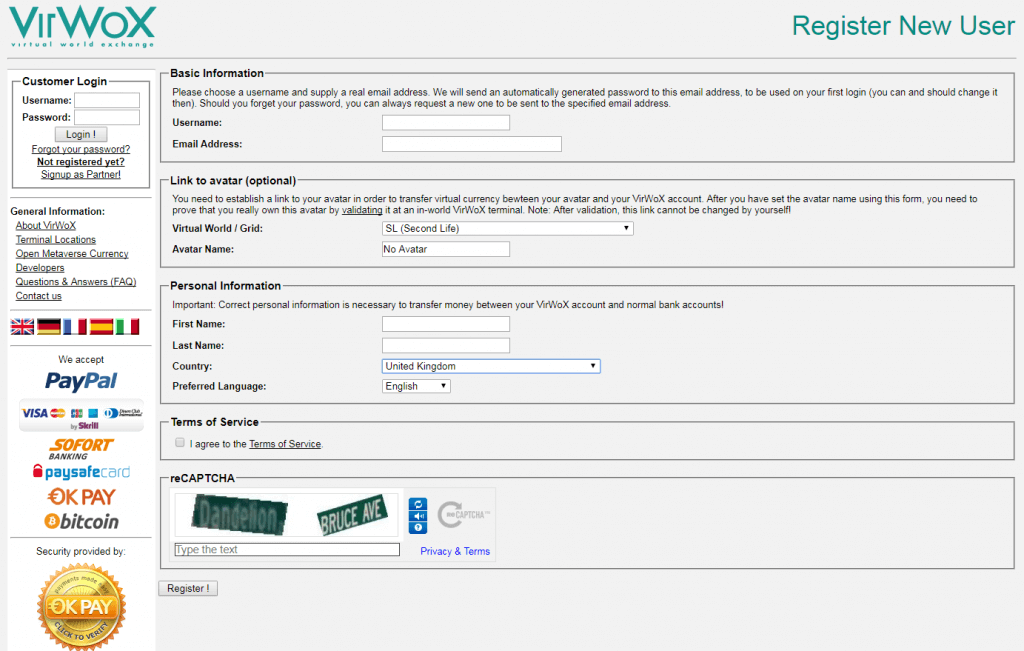Open the Preferred Language dropdown
The width and height of the screenshot is (1024, 651).
pyautogui.click(x=416, y=387)
